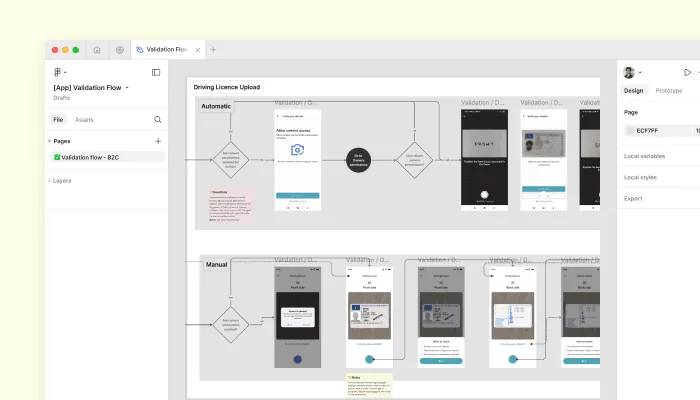Switch to the File tab
The height and width of the screenshot is (400, 700).
coord(58,120)
